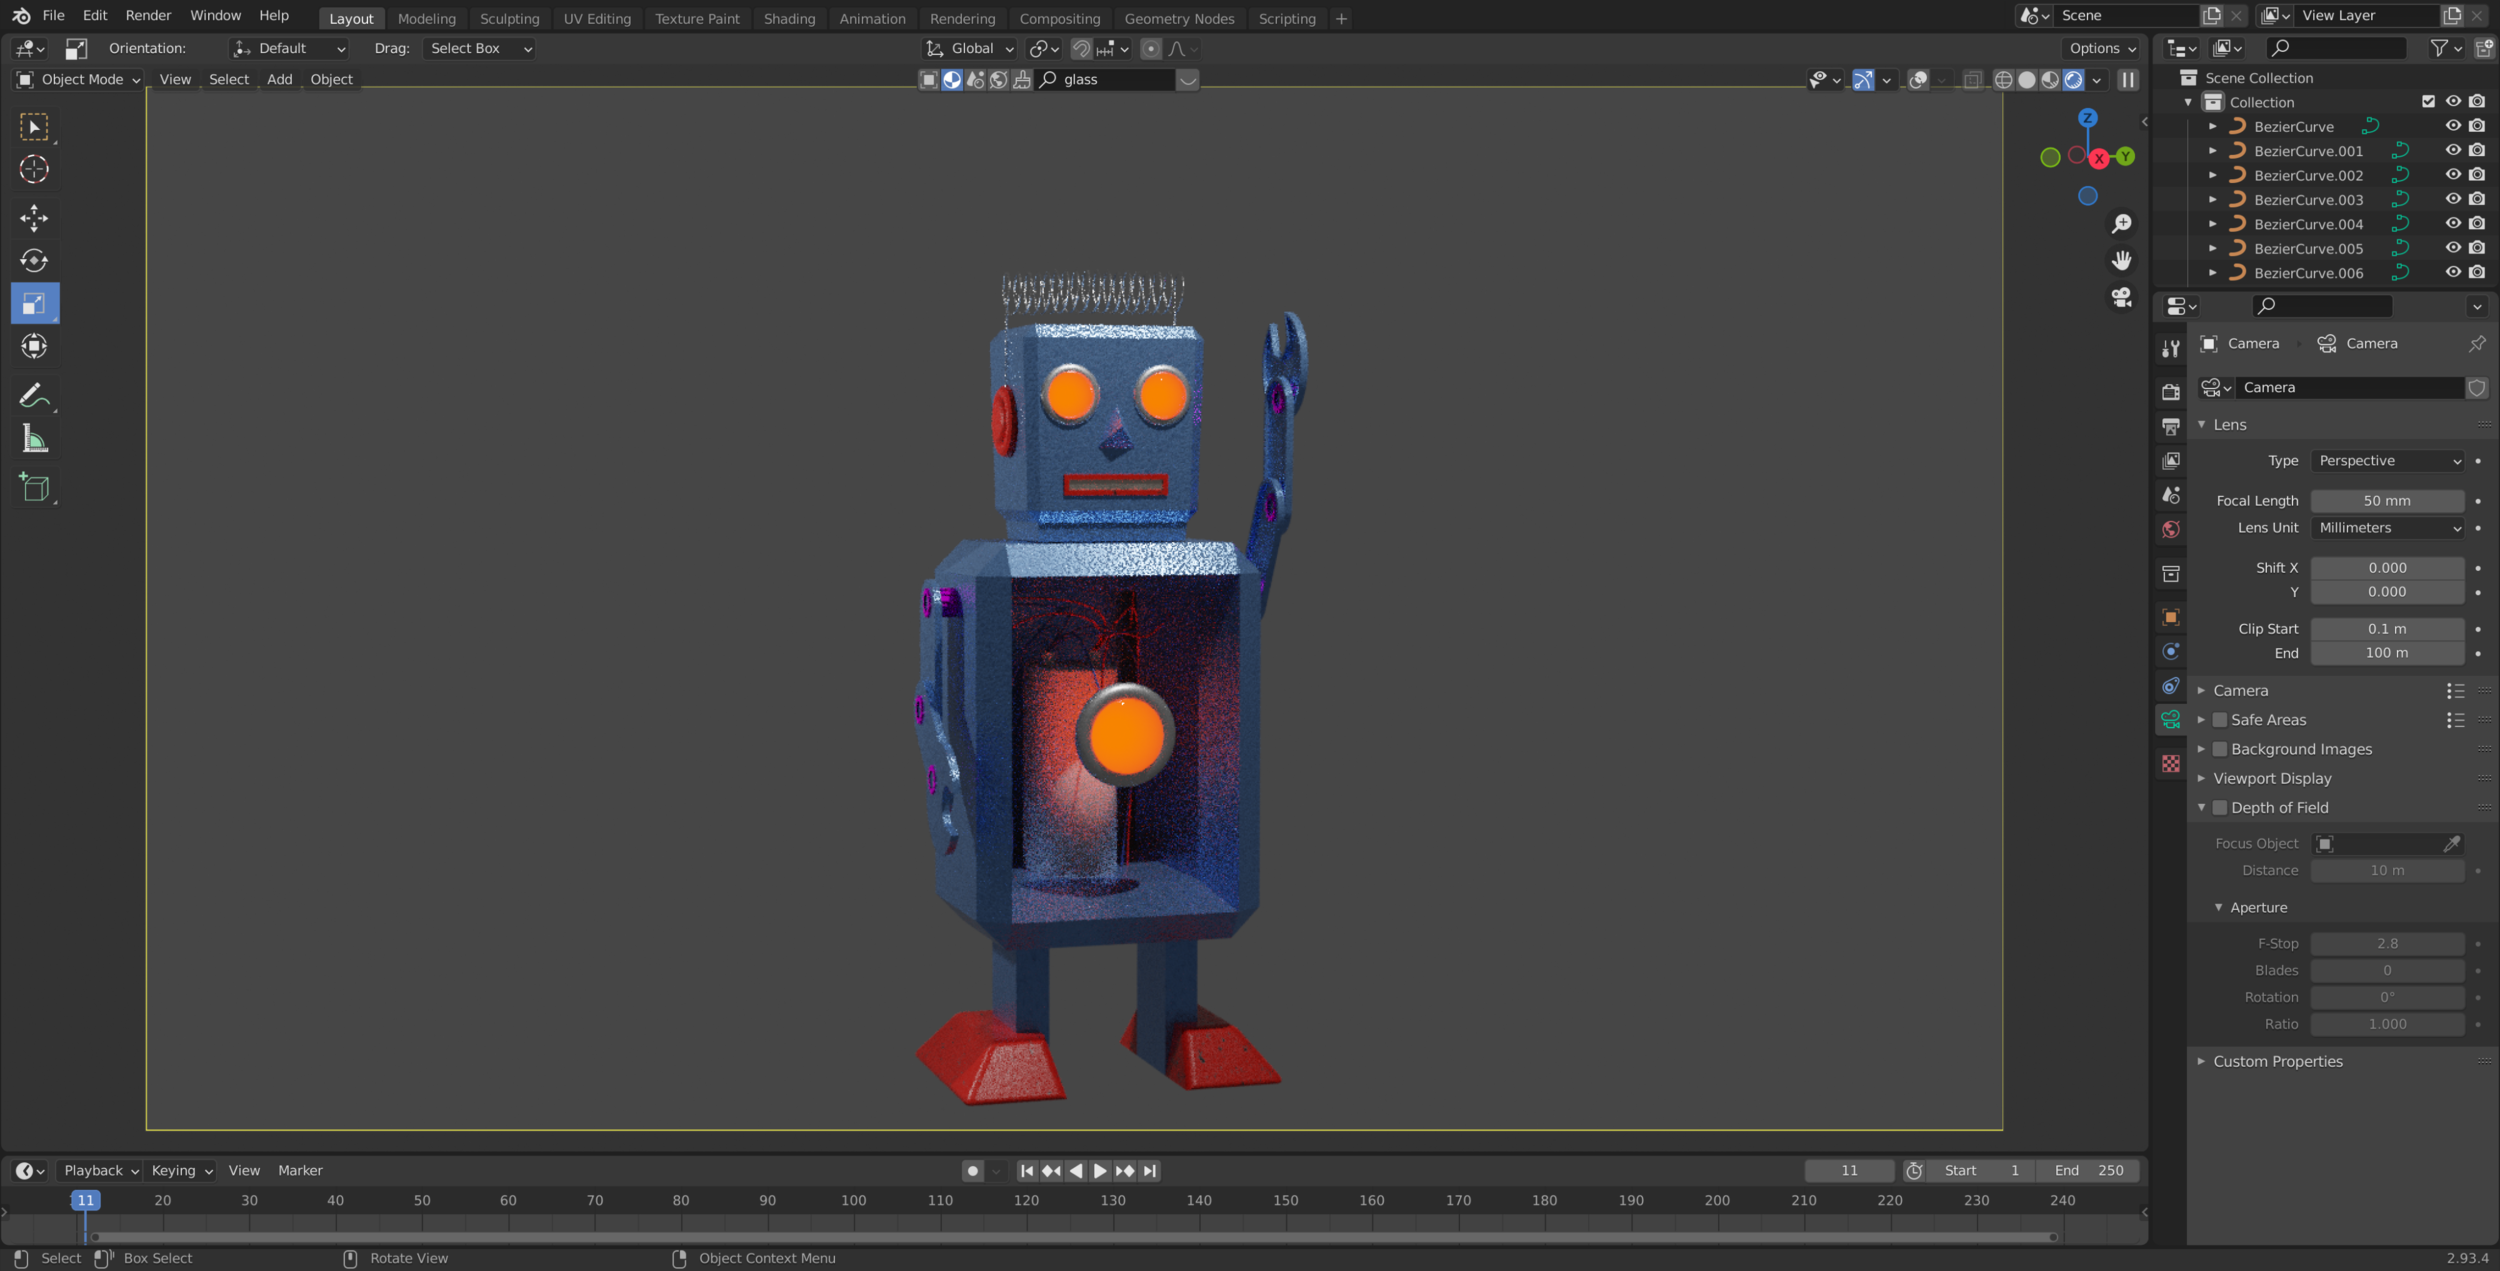2500x1271 pixels.
Task: Select the Rotate tool
Action: pos(34,261)
